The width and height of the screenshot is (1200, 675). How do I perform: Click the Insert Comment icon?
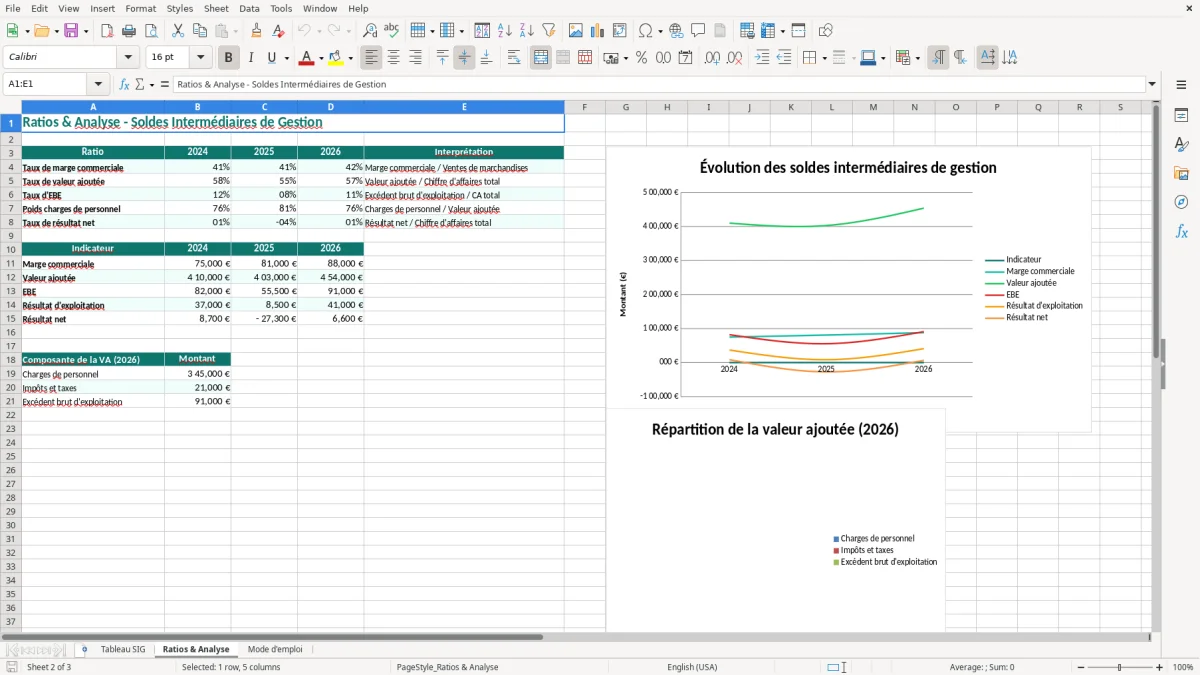(698, 31)
